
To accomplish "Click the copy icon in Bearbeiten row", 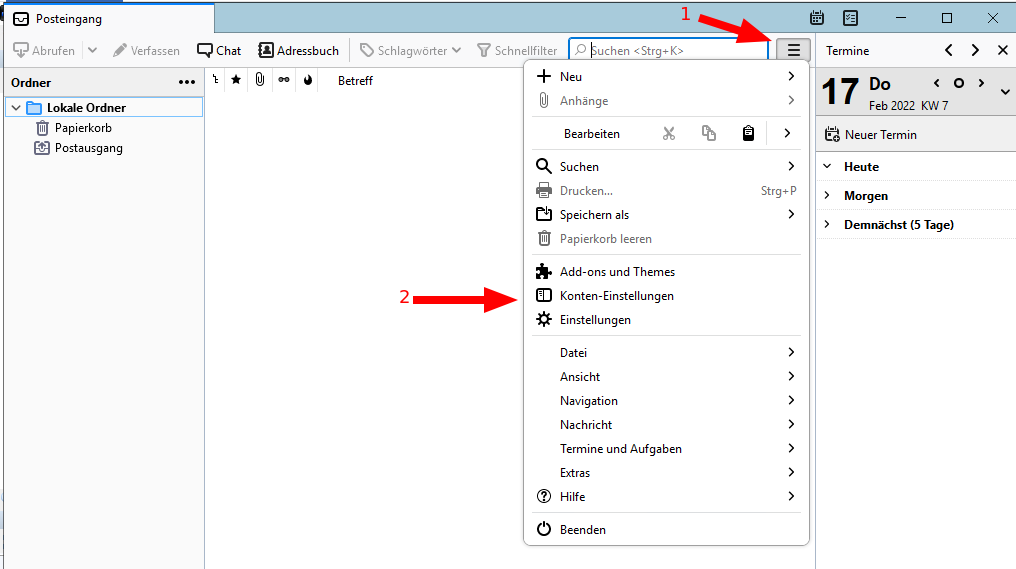I will click(x=709, y=133).
